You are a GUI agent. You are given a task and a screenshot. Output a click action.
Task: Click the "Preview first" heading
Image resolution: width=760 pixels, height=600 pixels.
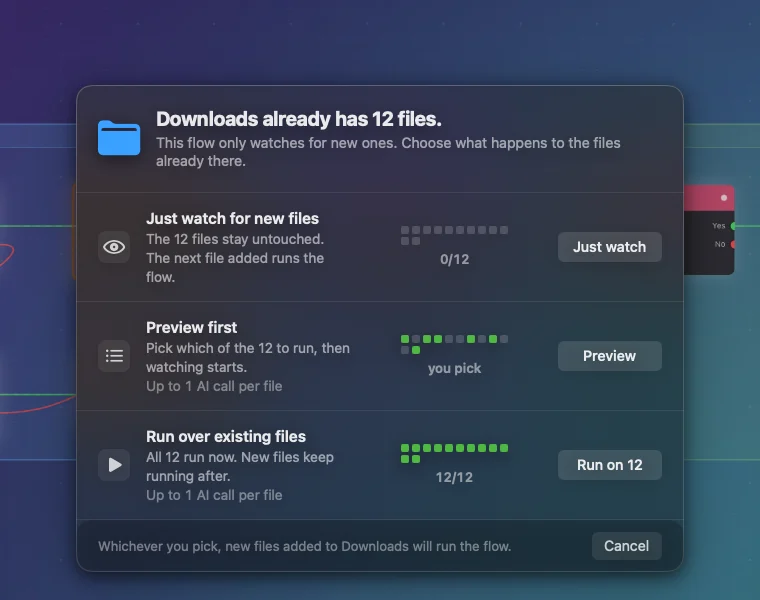(x=191, y=328)
